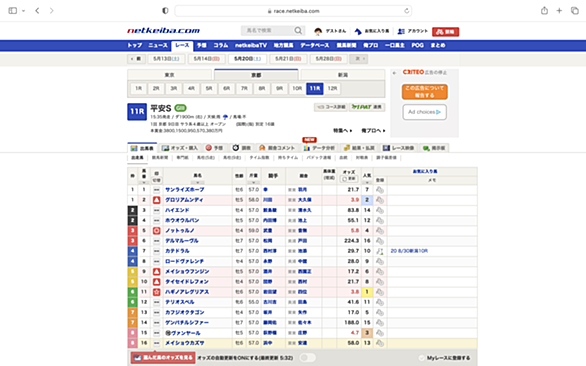
Task: Click the IPAT link button
Action: [367, 107]
